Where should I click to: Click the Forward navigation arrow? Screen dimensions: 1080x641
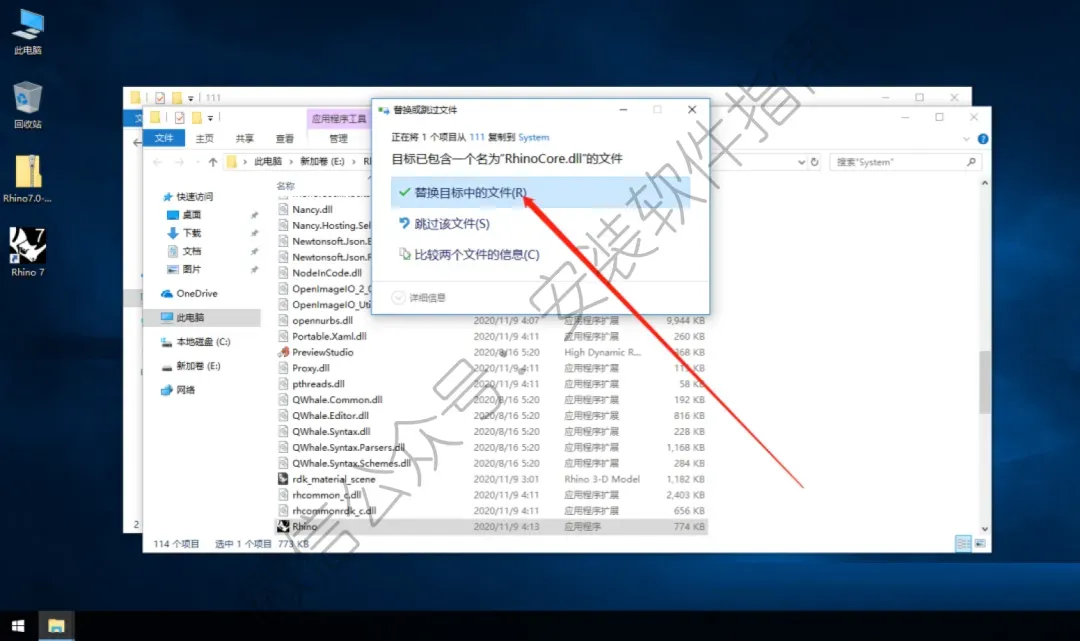(179, 162)
